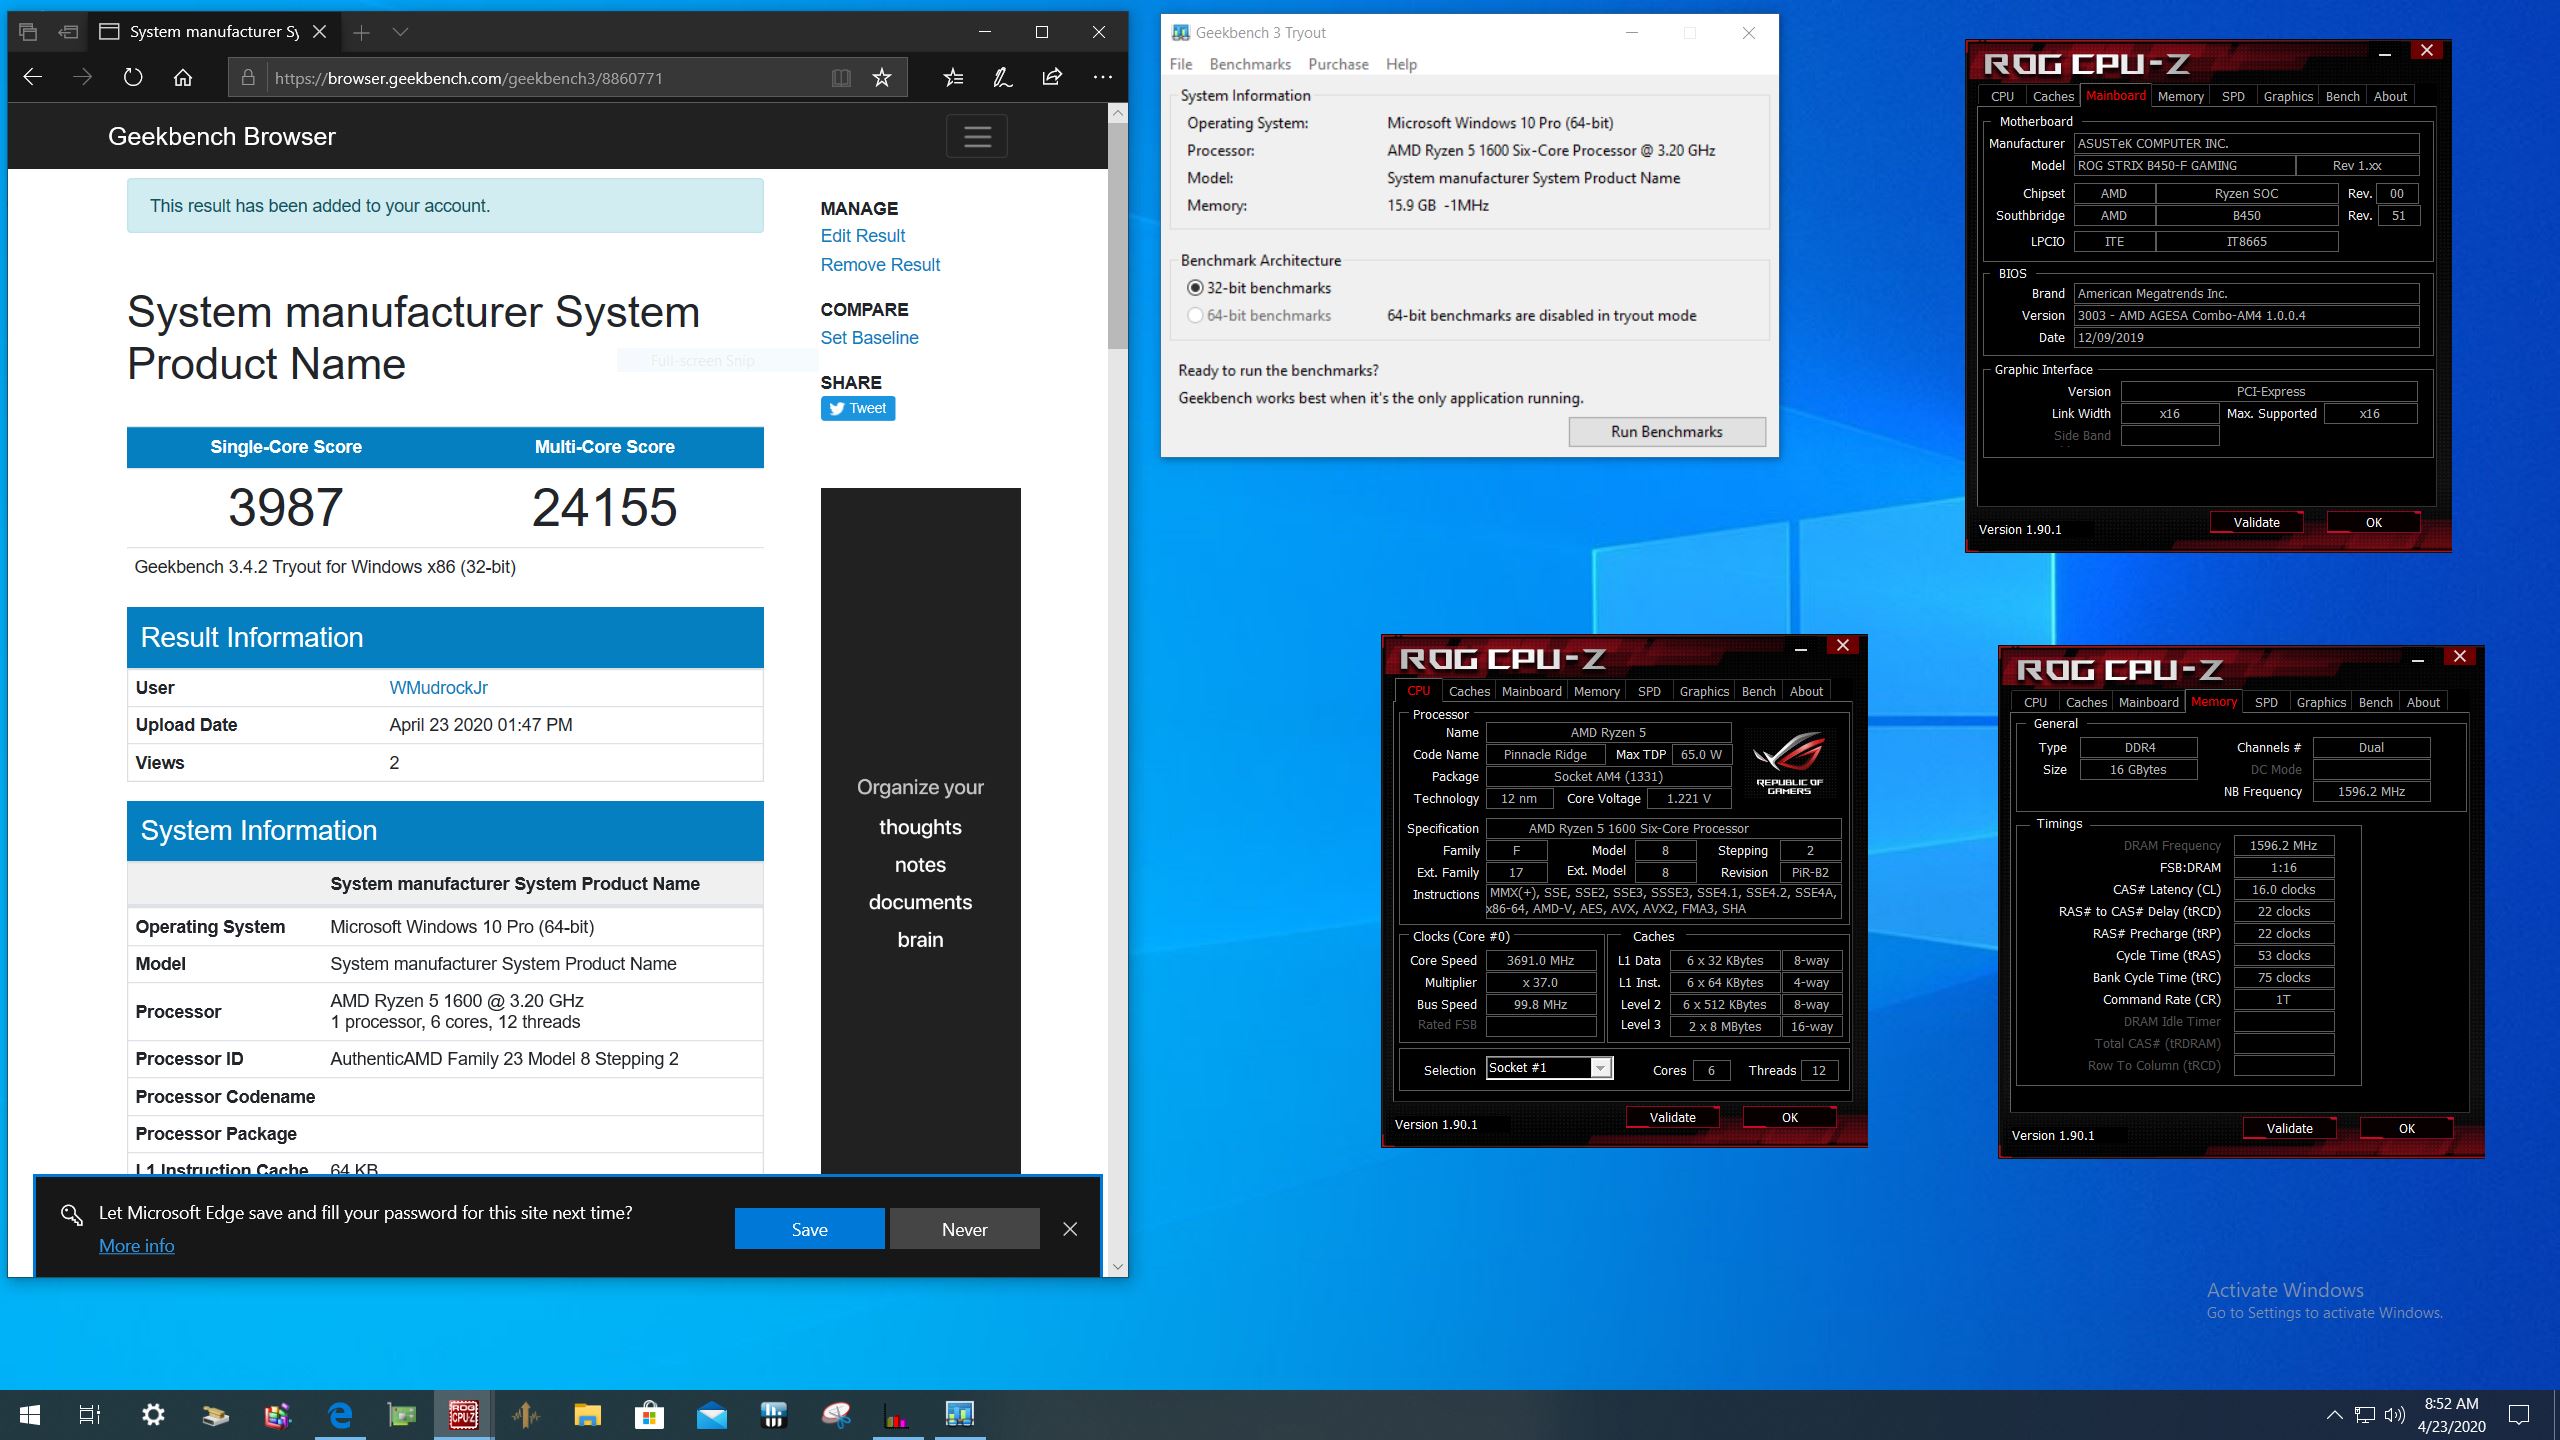Click the Edge refresh icon

133,77
